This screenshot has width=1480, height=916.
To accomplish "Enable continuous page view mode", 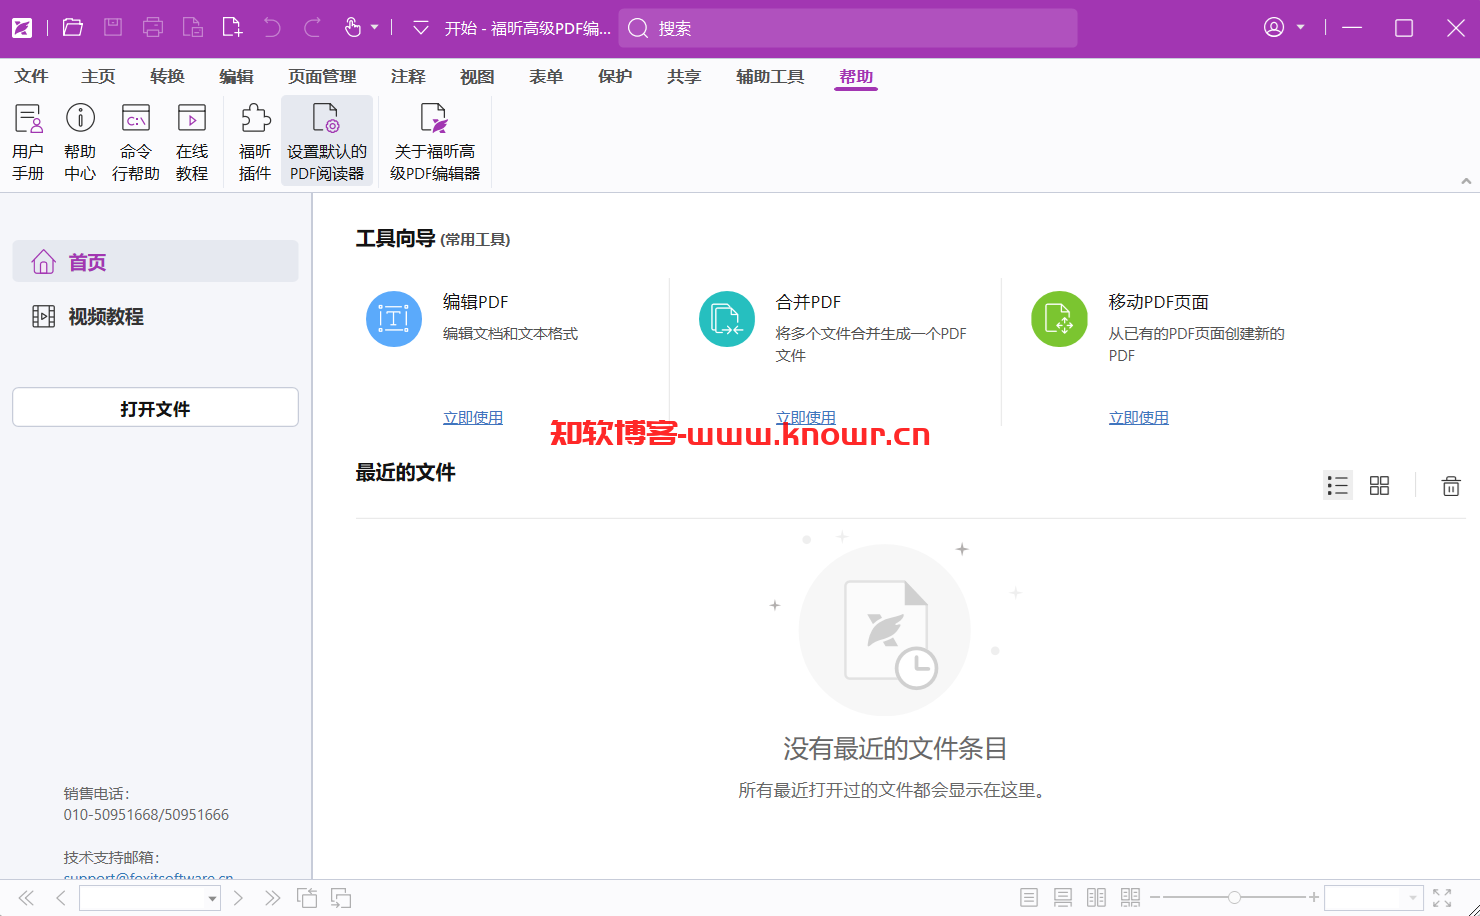I will 1063,898.
